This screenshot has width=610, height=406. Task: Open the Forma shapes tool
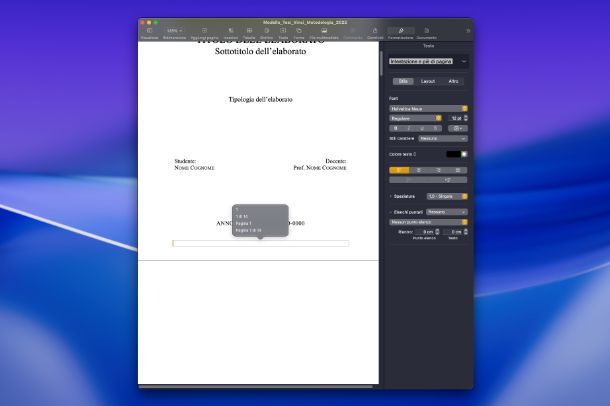[299, 33]
